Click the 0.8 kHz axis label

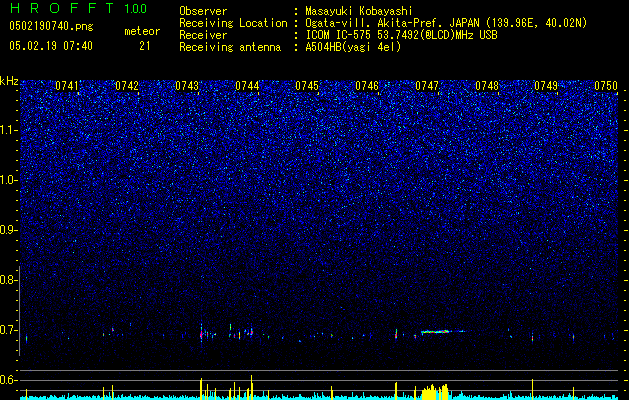coord(8,280)
